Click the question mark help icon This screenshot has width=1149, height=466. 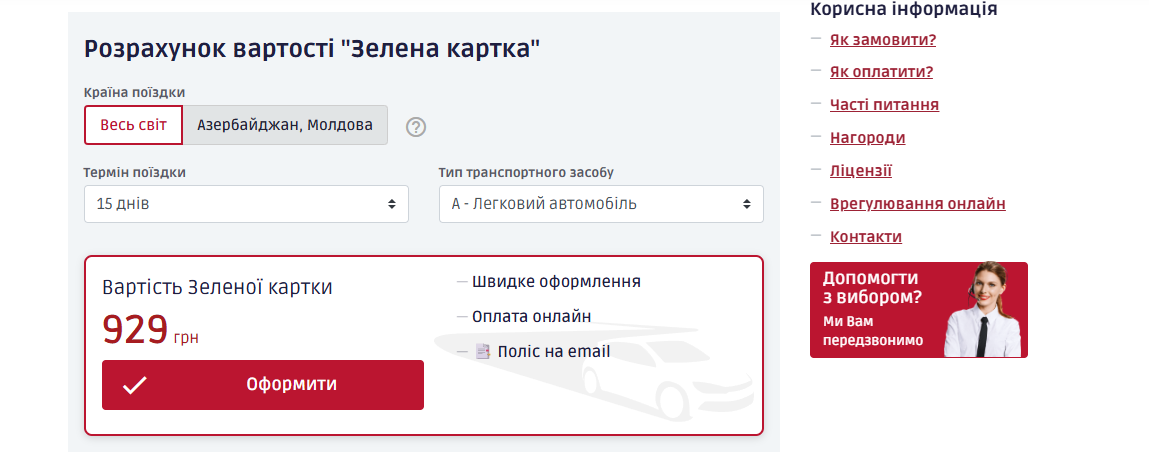tap(416, 127)
